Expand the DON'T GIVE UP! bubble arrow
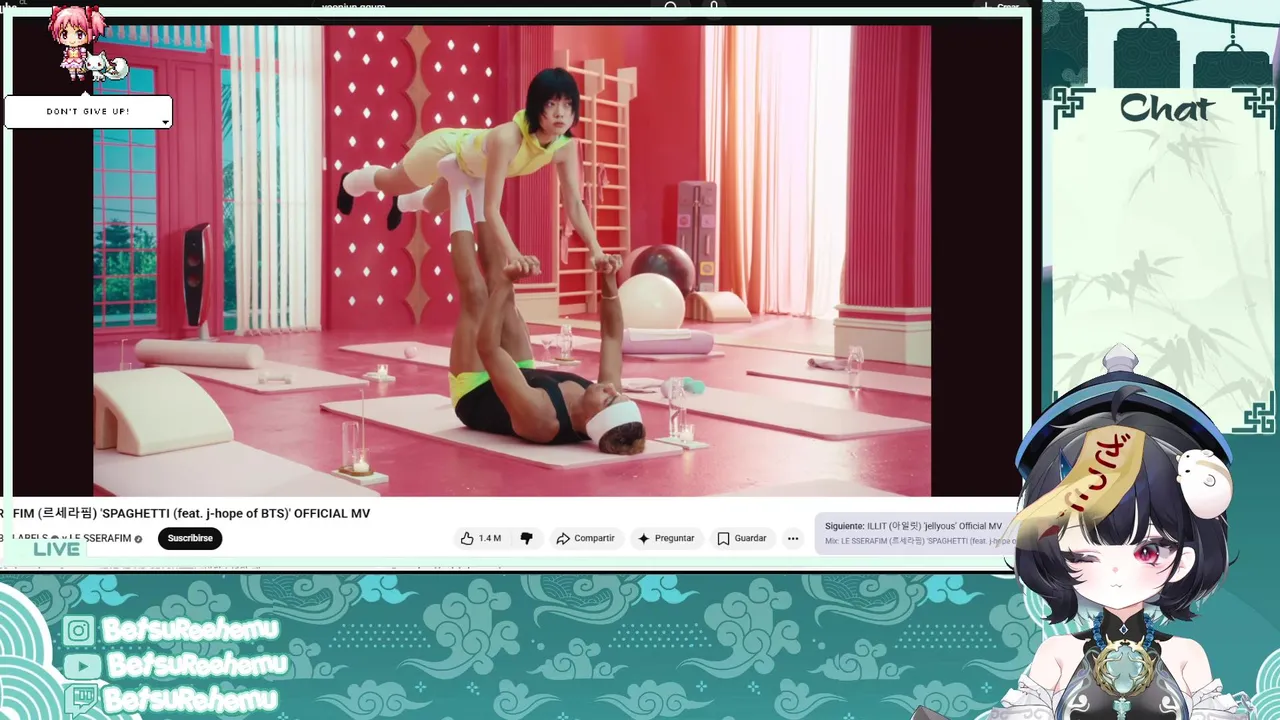Image resolution: width=1280 pixels, height=720 pixels. click(x=165, y=122)
